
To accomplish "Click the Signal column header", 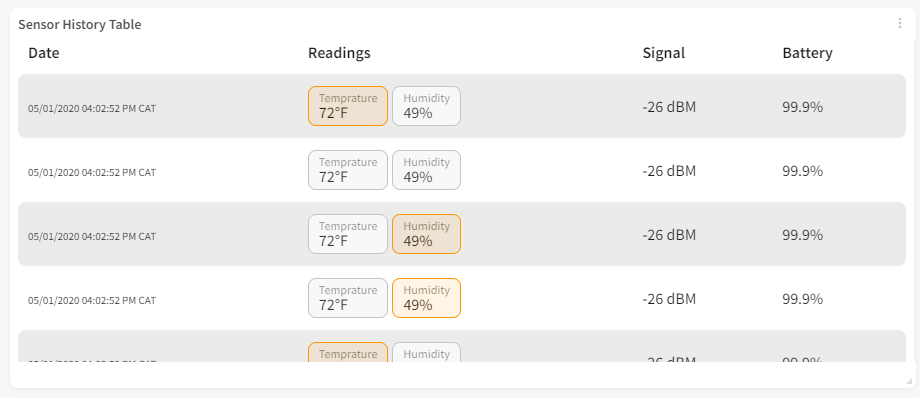I will tap(664, 53).
